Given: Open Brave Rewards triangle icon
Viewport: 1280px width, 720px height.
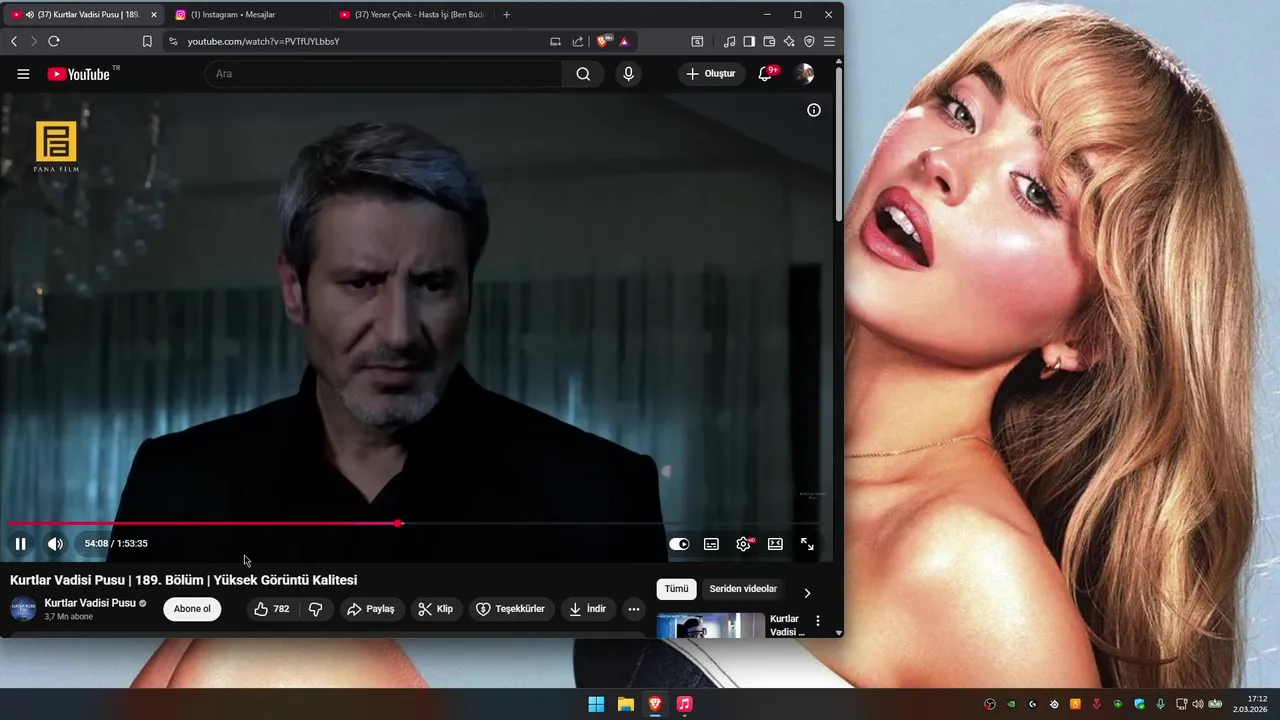Looking at the screenshot, I should pyautogui.click(x=624, y=41).
